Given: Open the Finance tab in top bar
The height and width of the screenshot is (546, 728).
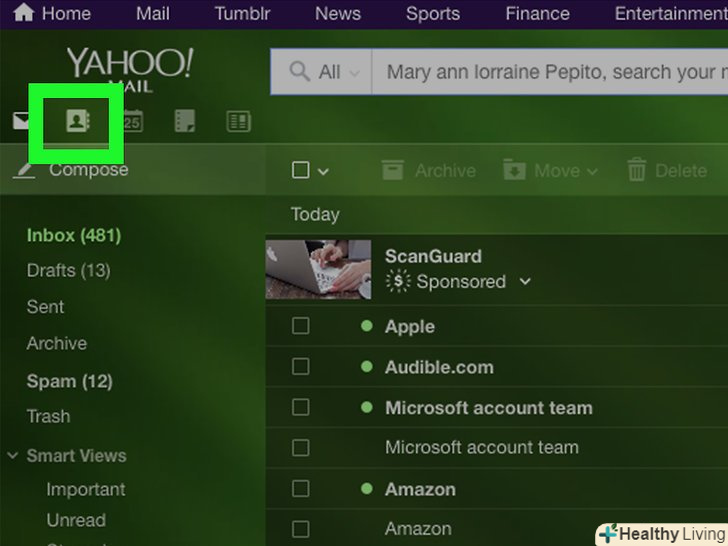Looking at the screenshot, I should click(538, 13).
